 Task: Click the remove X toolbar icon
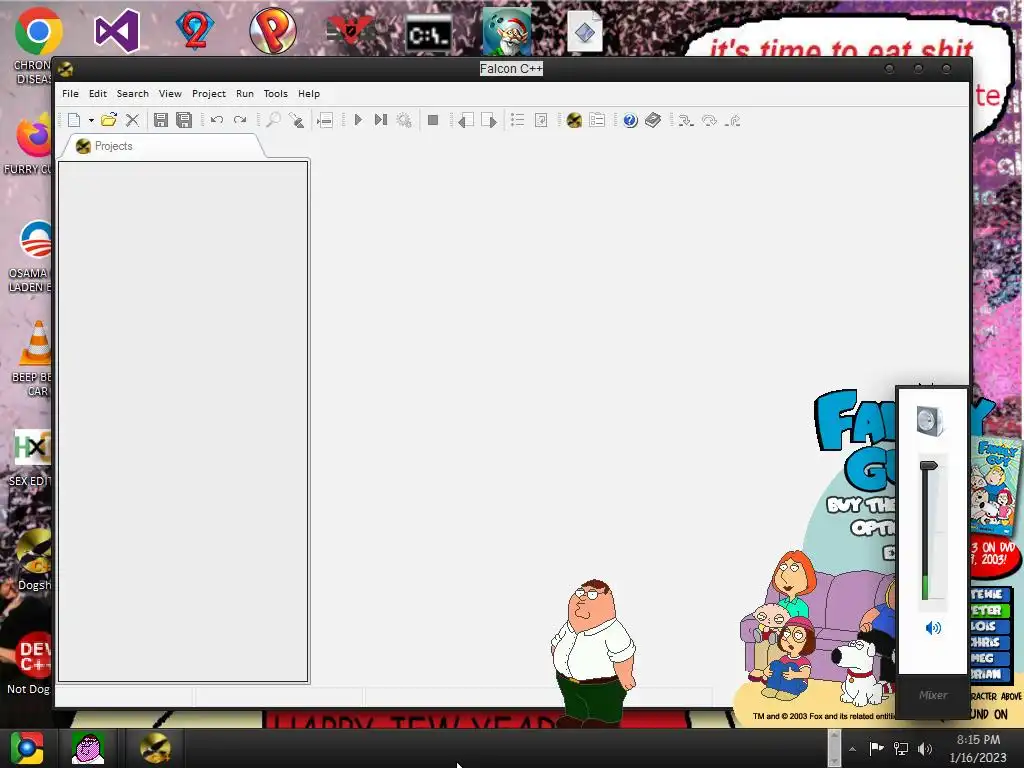pos(133,120)
